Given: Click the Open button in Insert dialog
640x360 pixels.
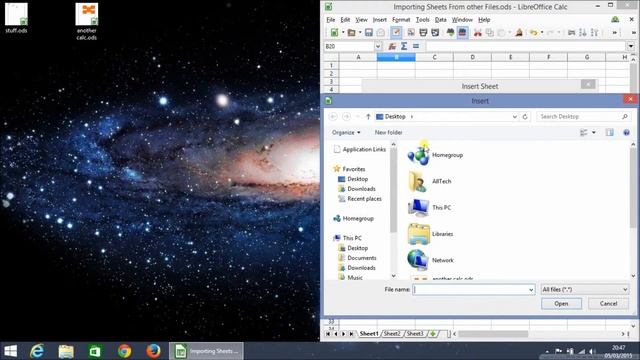Looking at the screenshot, I should pos(561,304).
